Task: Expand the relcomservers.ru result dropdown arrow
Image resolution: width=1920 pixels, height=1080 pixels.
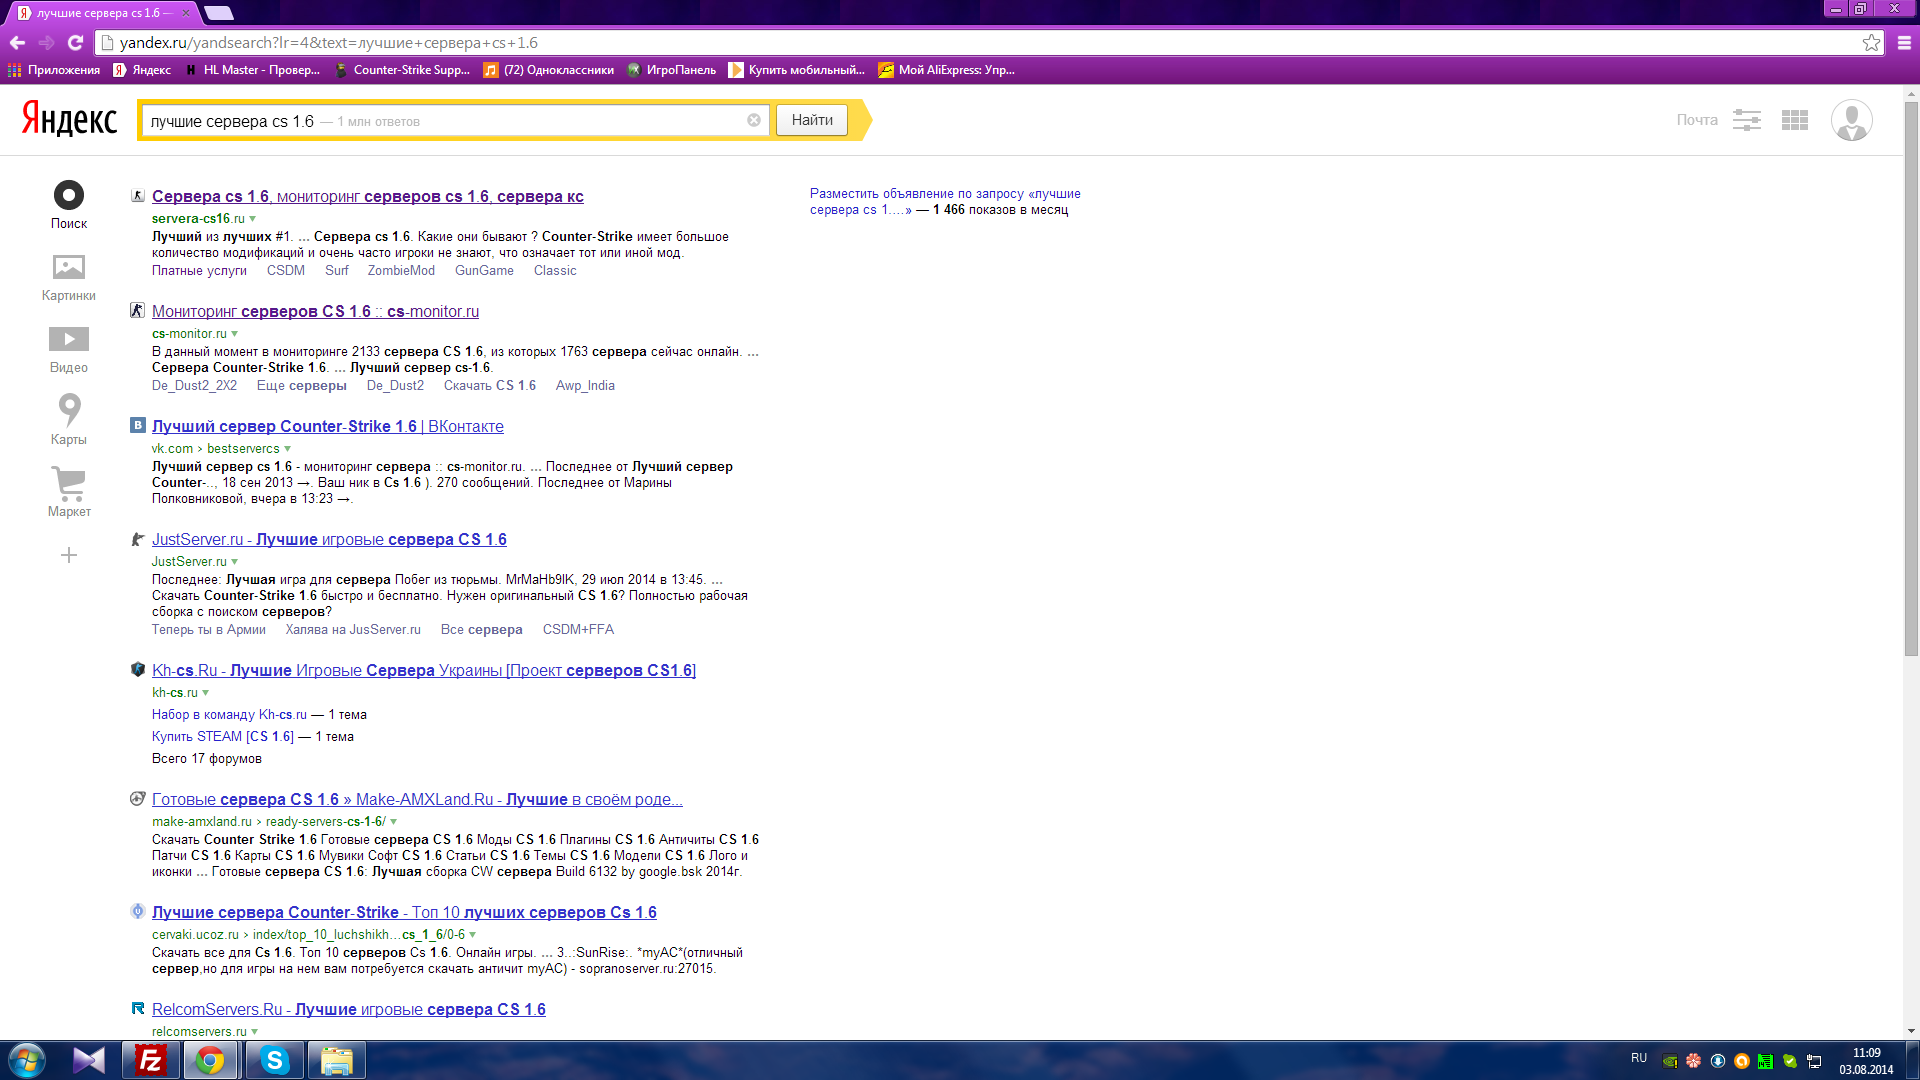Action: [x=255, y=1032]
